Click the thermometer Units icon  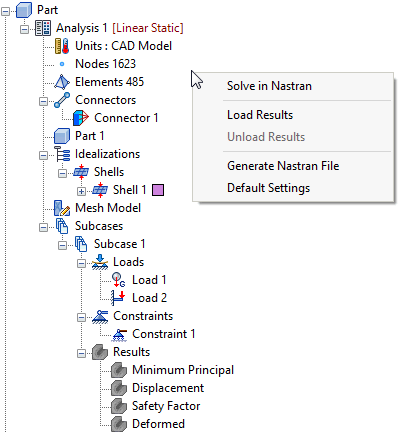pyautogui.click(x=62, y=46)
